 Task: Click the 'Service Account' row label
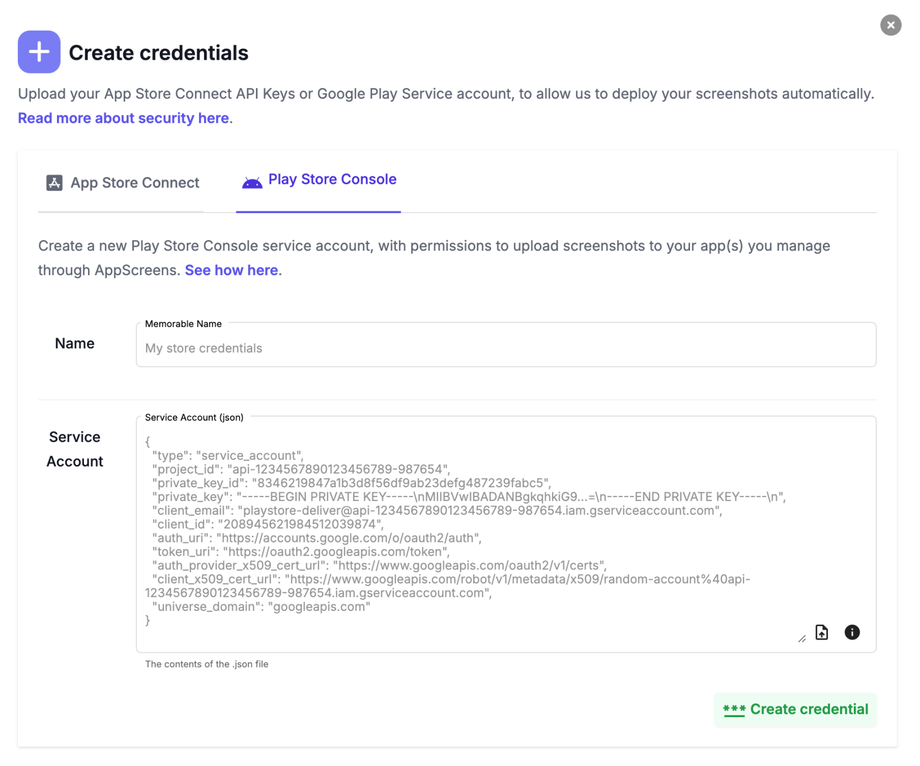pos(75,449)
